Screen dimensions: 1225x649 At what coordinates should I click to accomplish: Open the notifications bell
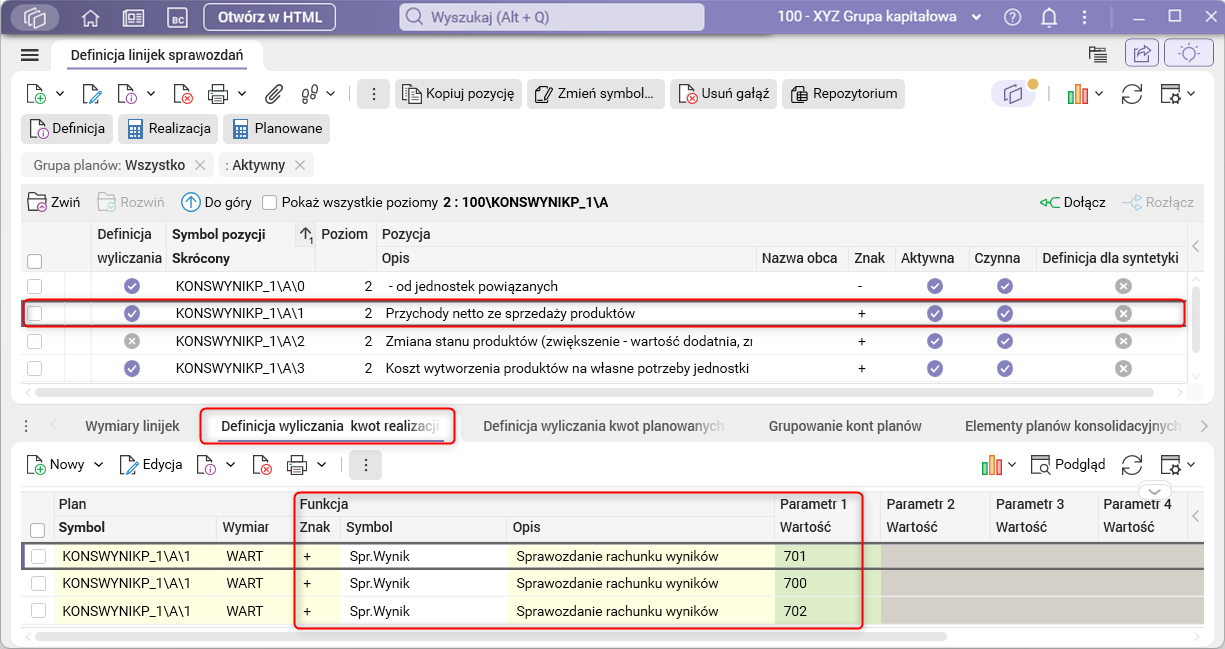pyautogui.click(x=1049, y=17)
